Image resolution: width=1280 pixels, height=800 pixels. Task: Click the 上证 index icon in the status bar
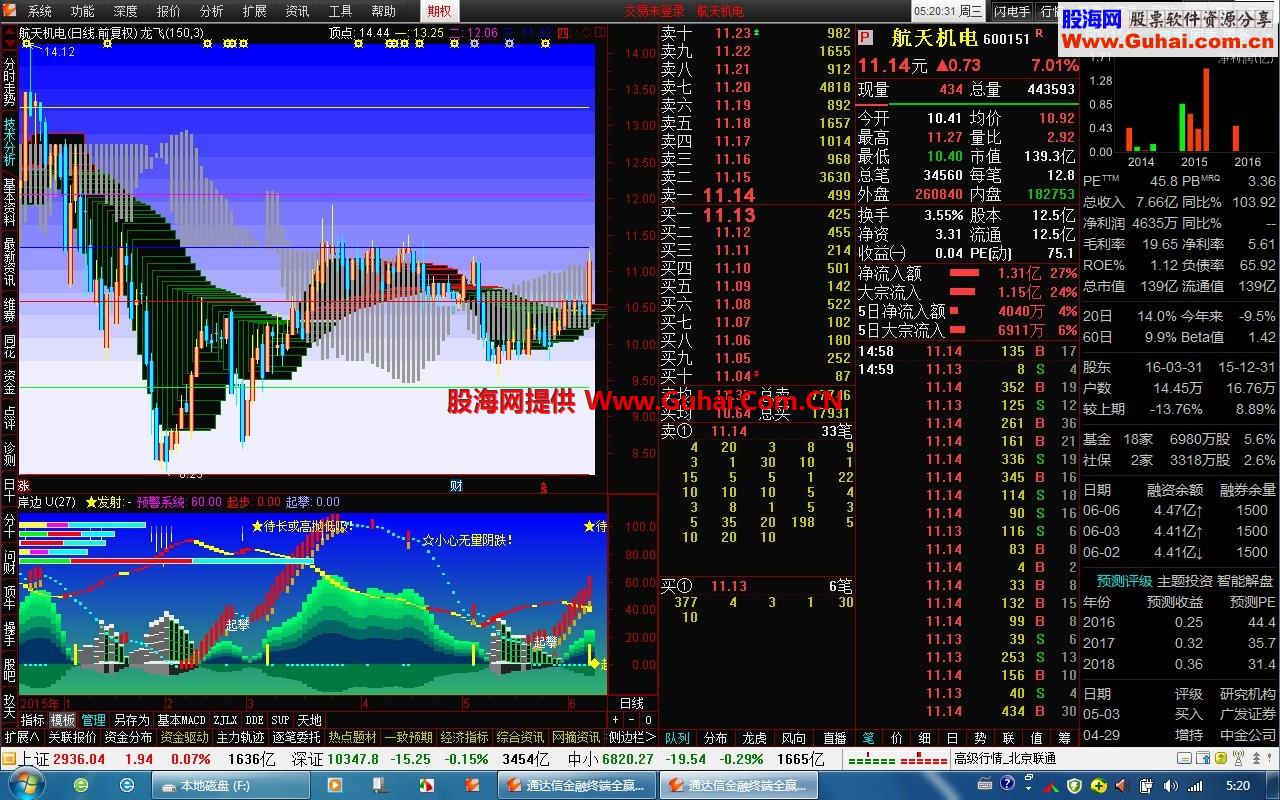(9, 758)
